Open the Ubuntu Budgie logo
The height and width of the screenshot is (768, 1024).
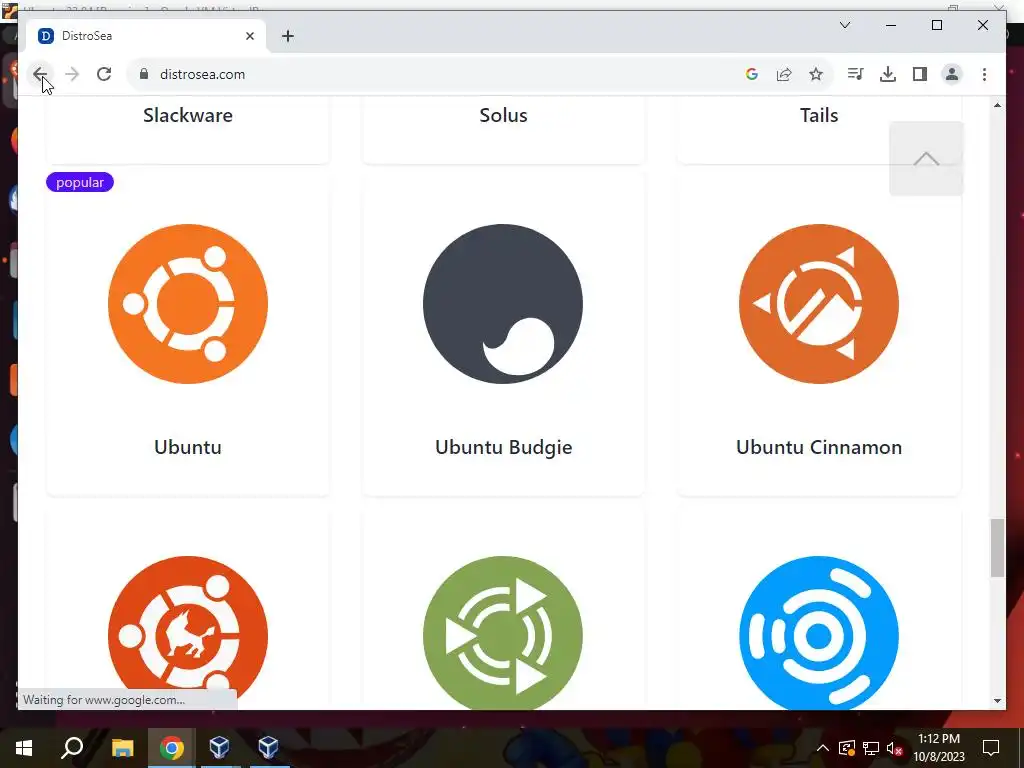coord(503,304)
